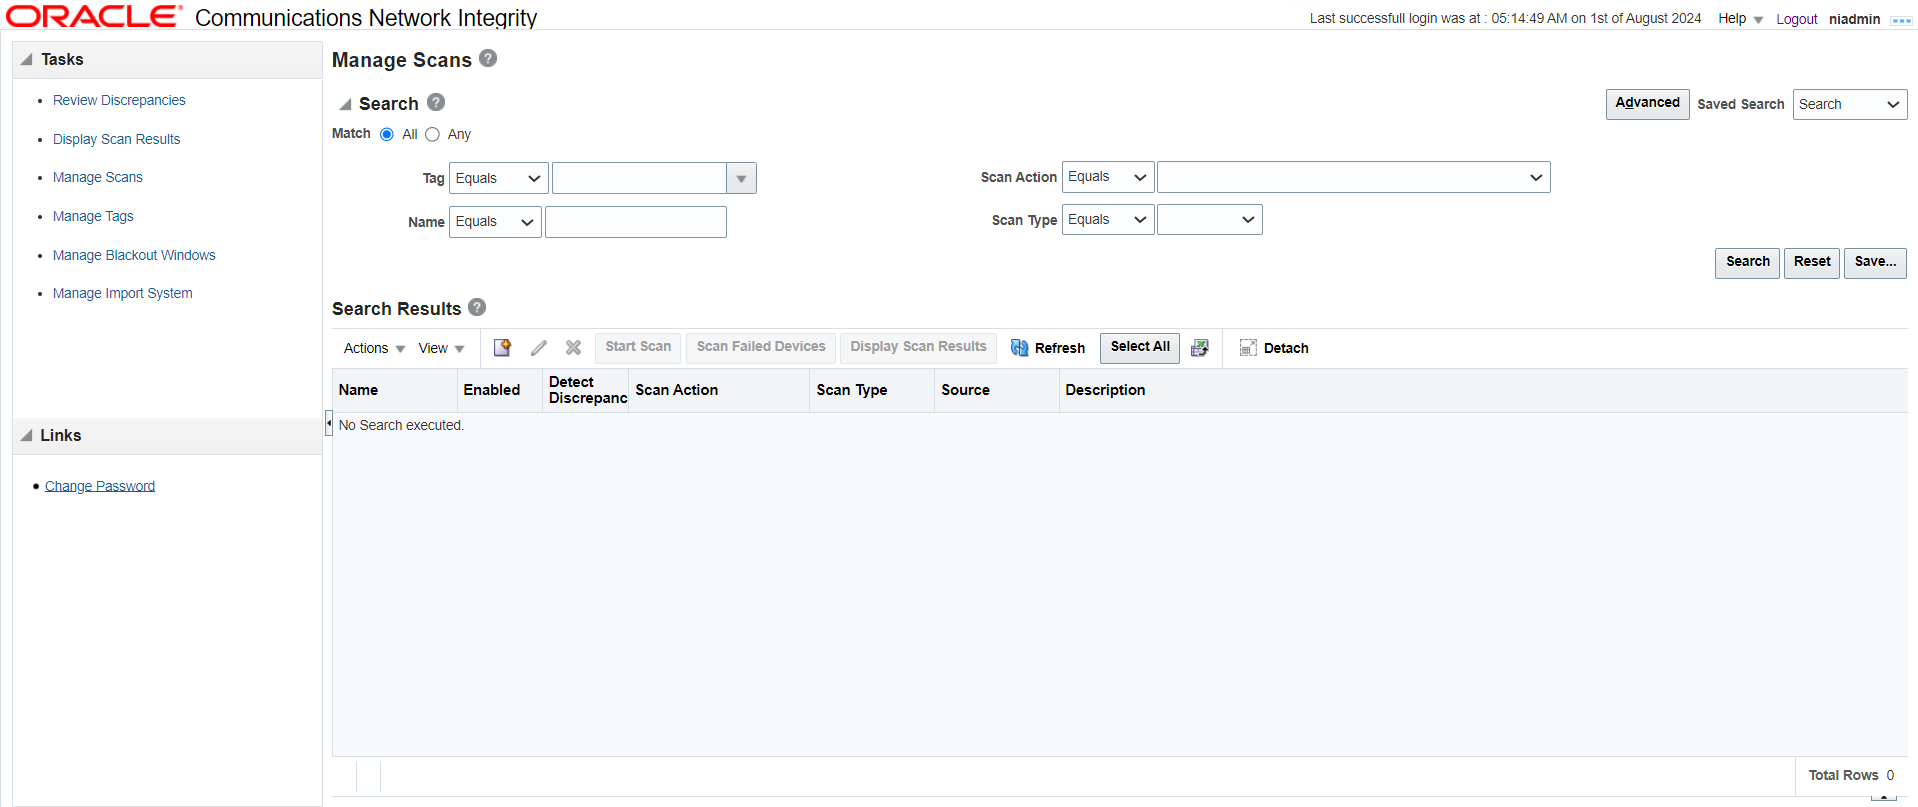
Task: Click the last successful login timestamp text
Action: pos(1505,18)
